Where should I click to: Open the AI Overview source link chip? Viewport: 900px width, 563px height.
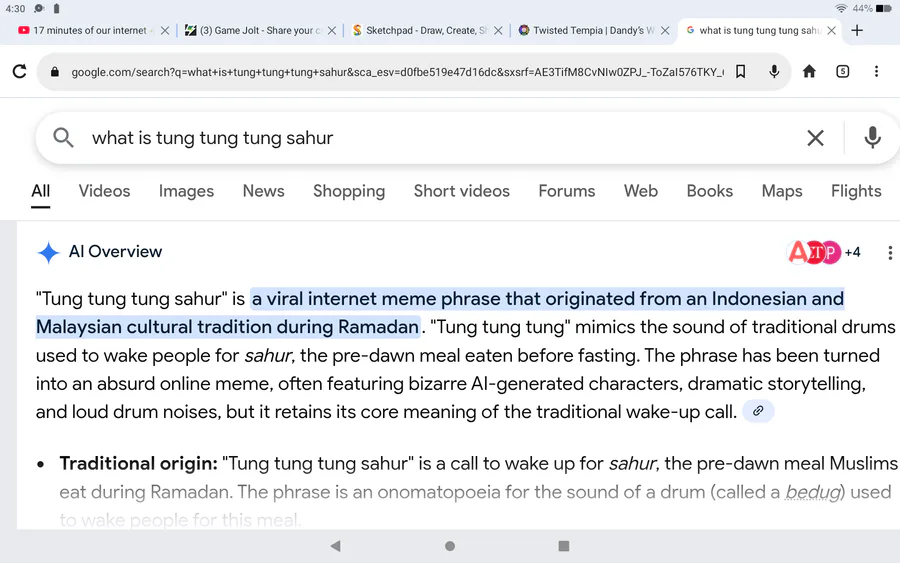(x=758, y=411)
